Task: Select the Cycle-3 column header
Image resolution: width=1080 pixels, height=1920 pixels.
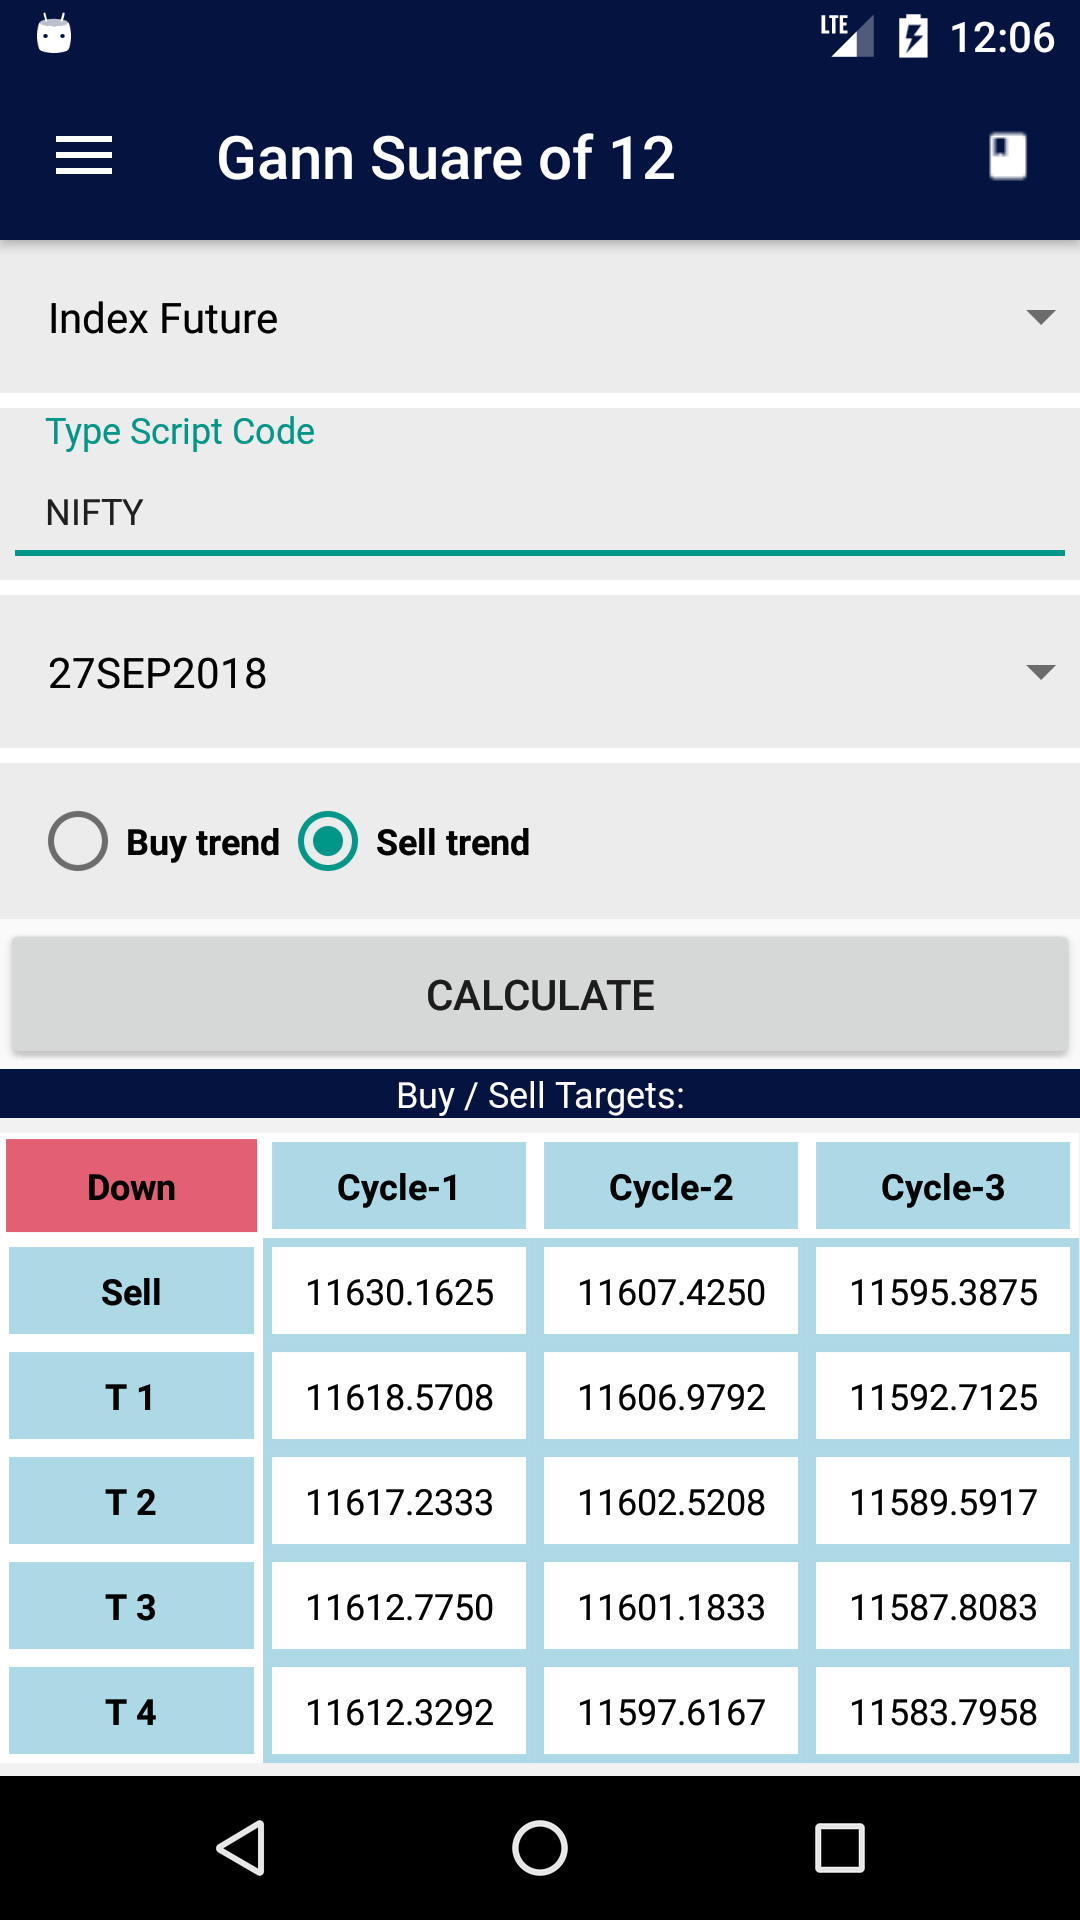Action: point(942,1186)
